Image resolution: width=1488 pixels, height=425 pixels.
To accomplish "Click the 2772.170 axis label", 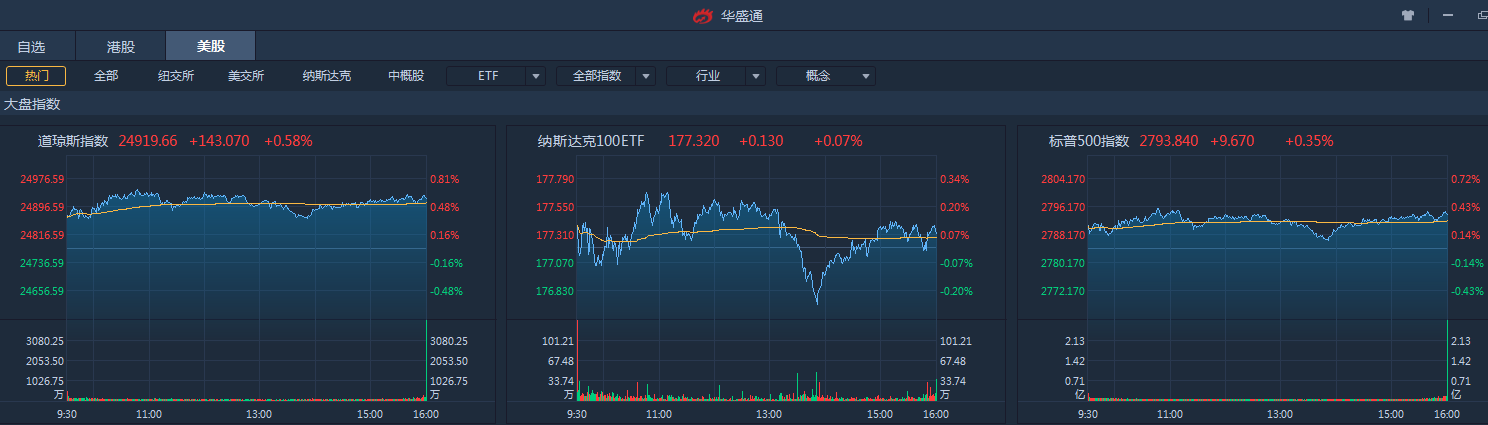I will coord(1062,292).
